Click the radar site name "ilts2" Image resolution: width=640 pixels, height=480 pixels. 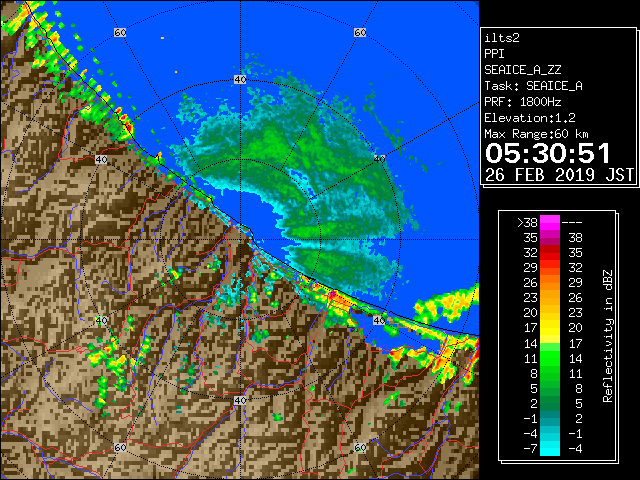coord(502,38)
